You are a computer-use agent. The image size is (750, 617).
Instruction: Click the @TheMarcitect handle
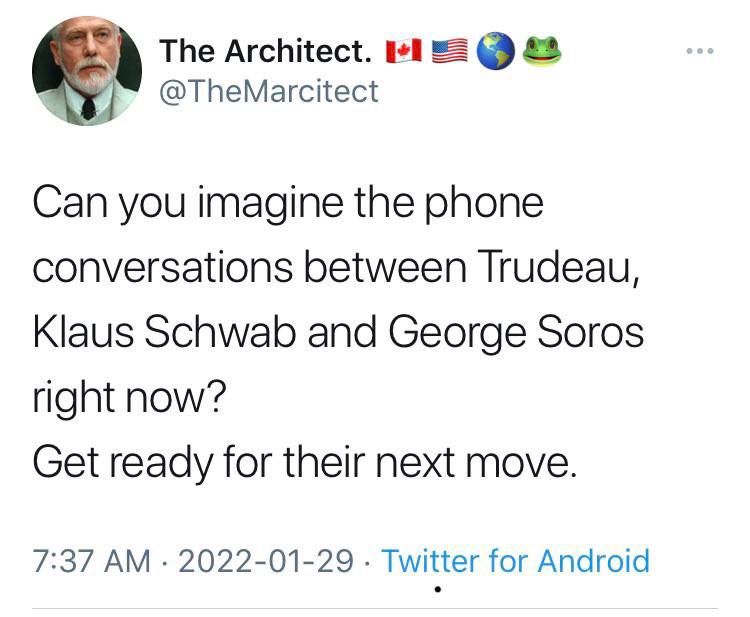269,91
